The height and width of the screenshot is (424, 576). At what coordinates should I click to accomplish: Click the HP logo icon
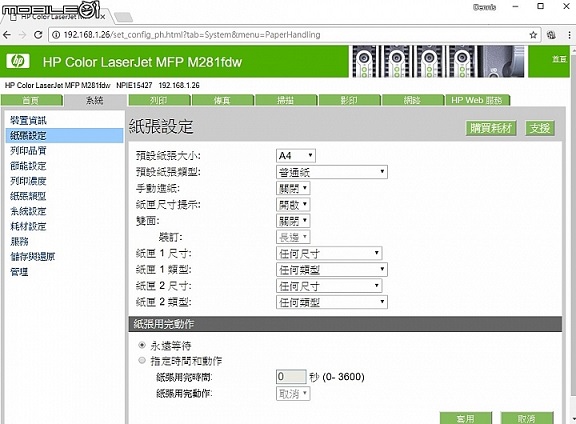[18, 61]
